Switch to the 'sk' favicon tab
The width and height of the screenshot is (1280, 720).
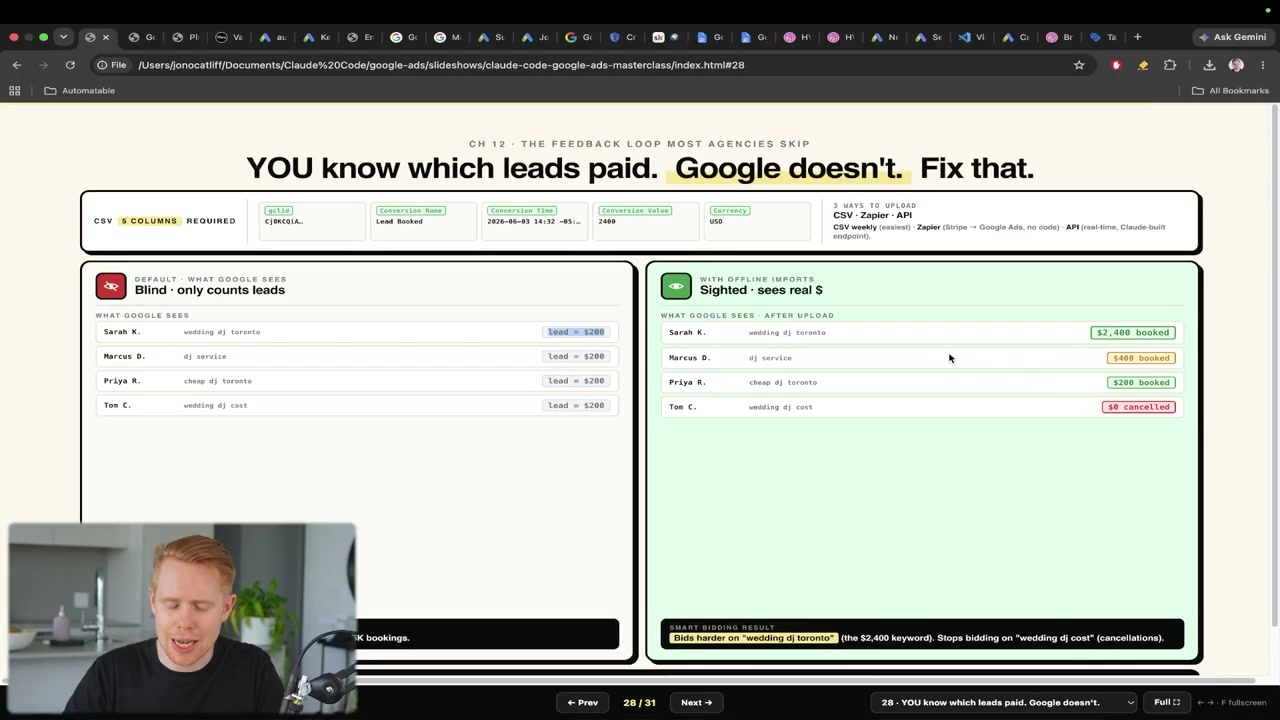pyautogui.click(x=665, y=37)
